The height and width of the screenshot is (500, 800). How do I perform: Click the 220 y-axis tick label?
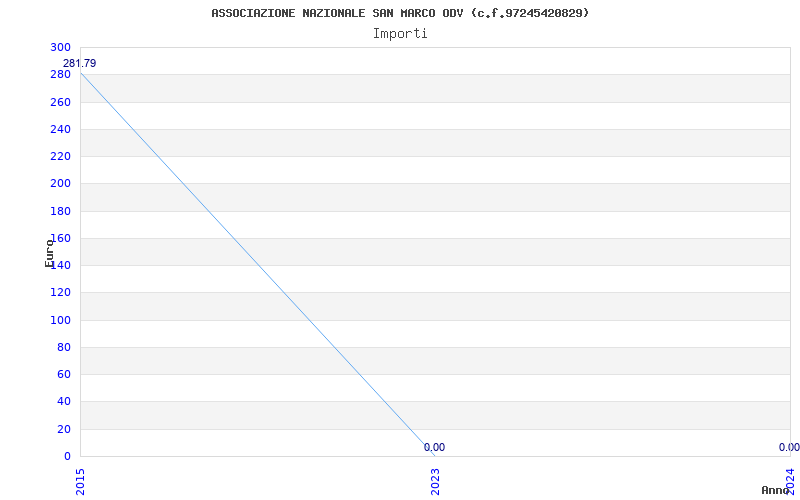point(60,156)
